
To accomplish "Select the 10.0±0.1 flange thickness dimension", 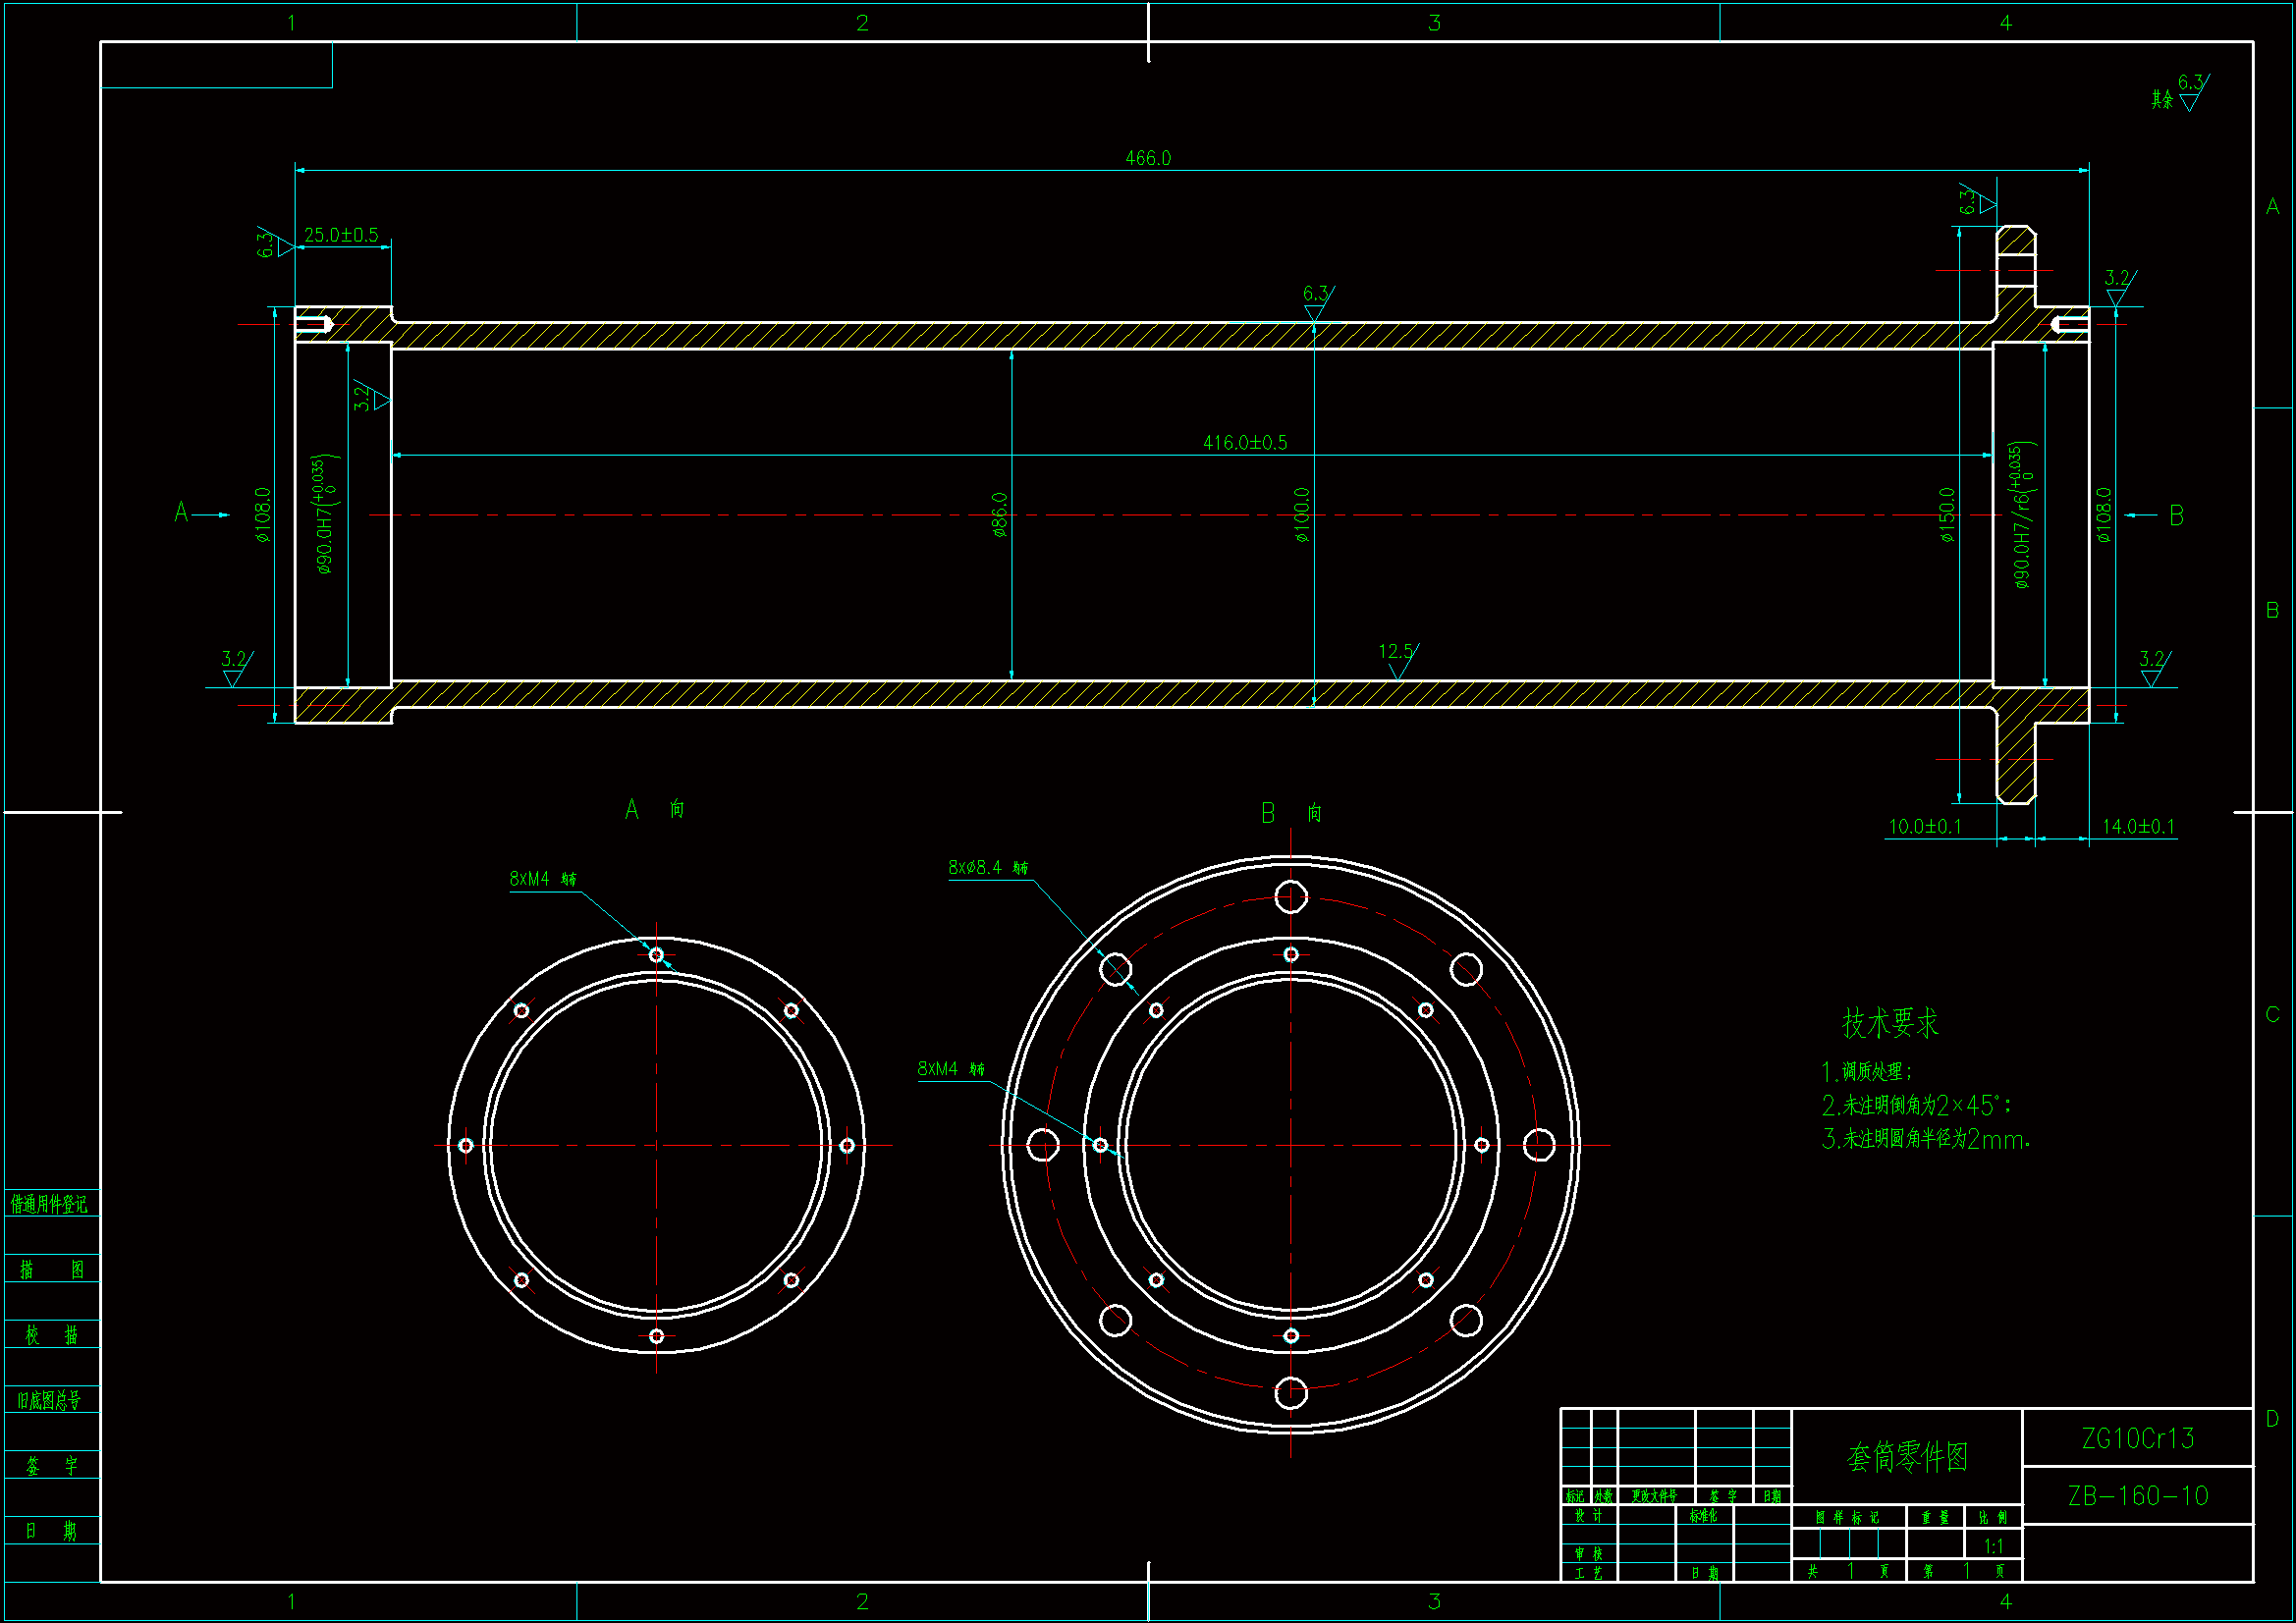I will click(1924, 827).
